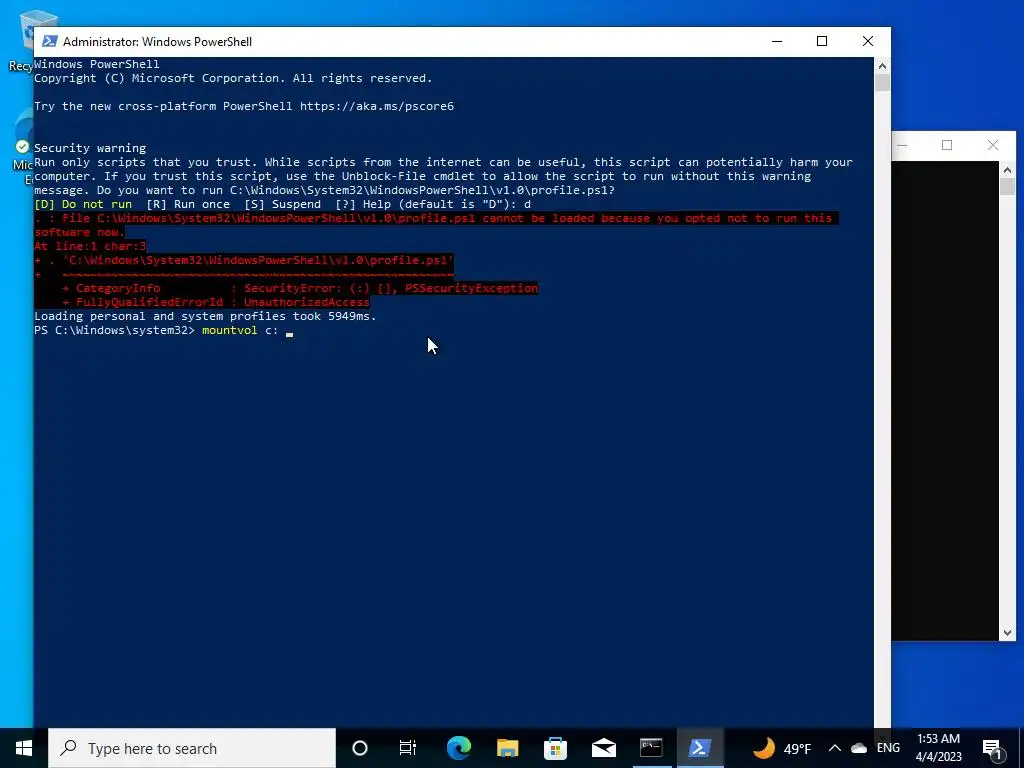
Task: Maximize the PowerShell window
Action: pos(822,41)
